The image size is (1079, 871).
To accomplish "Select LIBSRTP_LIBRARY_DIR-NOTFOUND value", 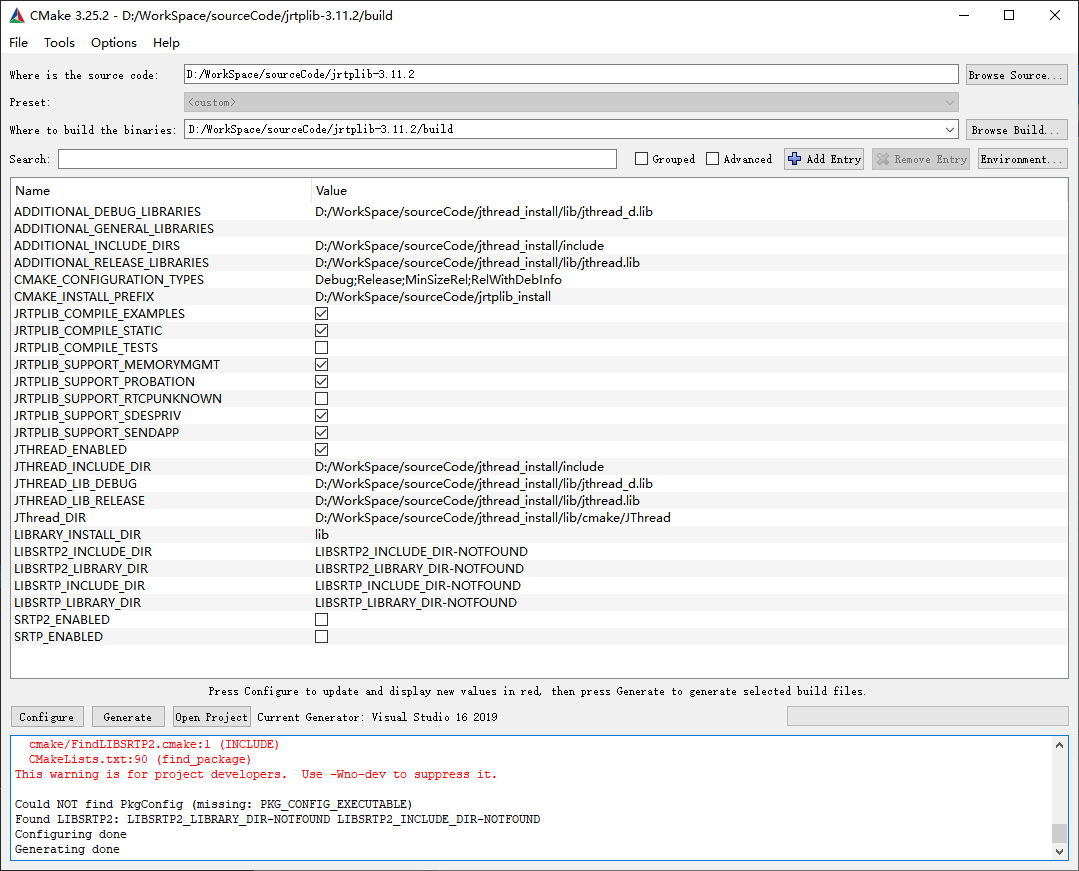I will 416,603.
